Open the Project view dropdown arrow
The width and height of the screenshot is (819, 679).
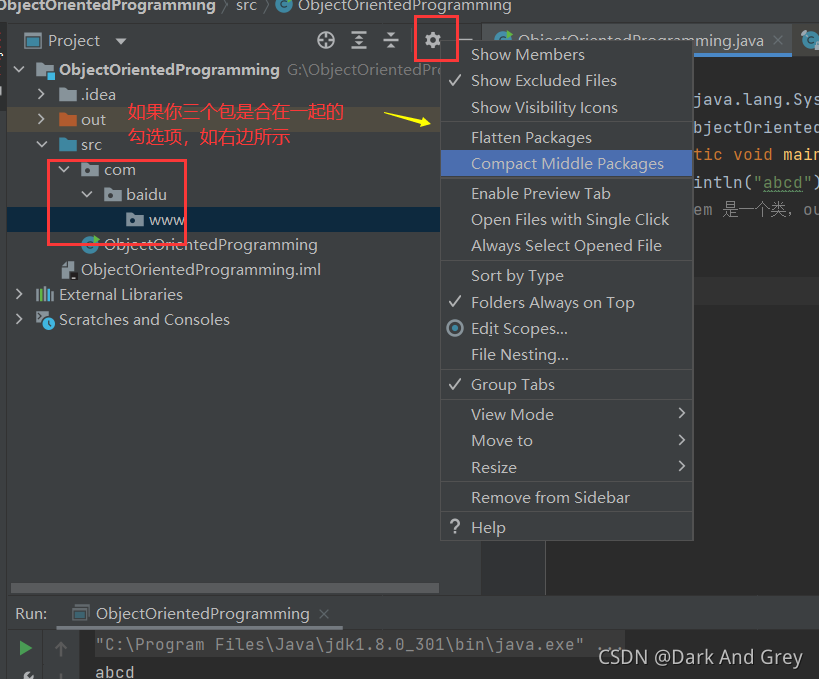[x=121, y=41]
